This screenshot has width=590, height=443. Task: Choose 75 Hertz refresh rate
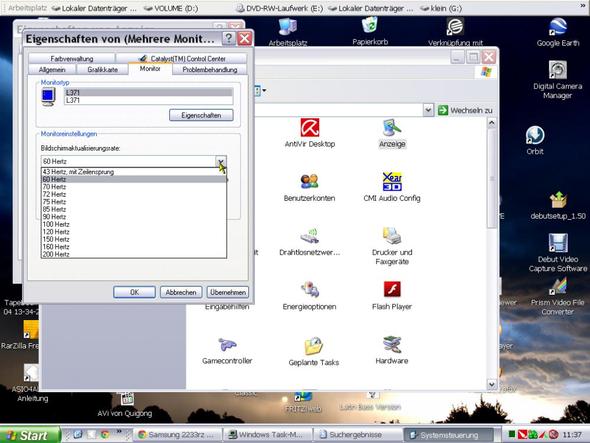[134, 202]
